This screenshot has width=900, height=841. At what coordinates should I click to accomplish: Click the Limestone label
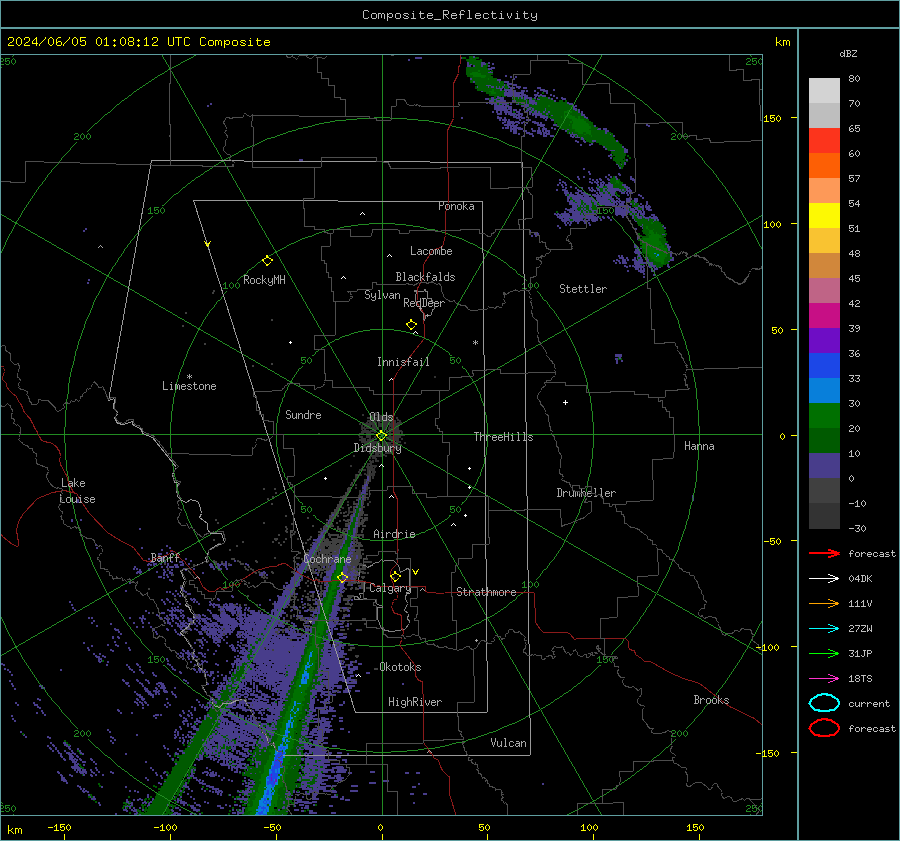point(189,386)
